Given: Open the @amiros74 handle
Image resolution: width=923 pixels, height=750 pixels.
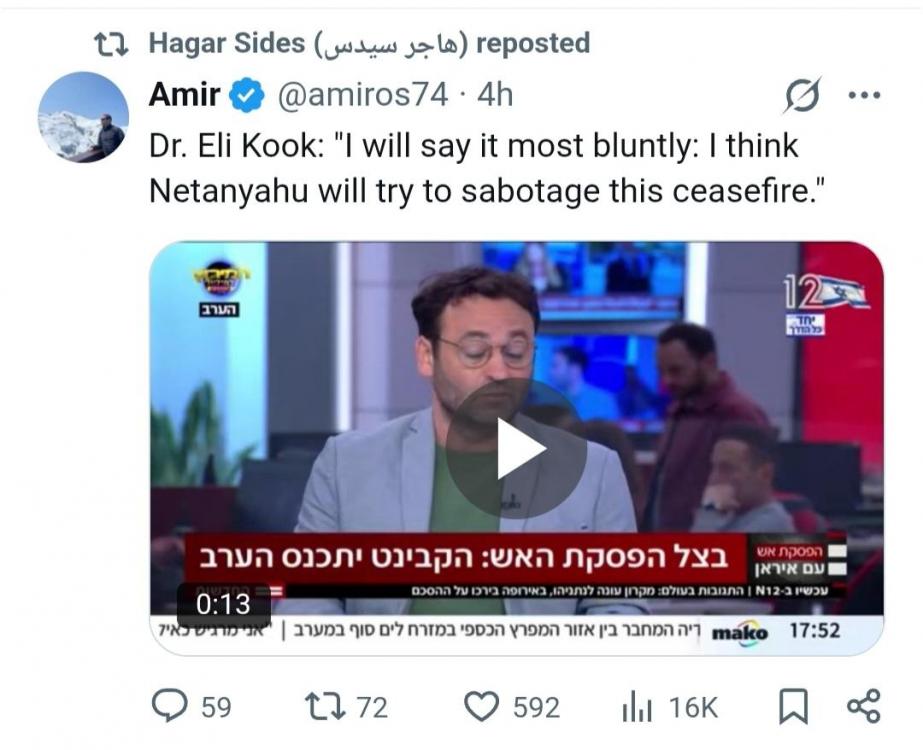Looking at the screenshot, I should coord(363,95).
